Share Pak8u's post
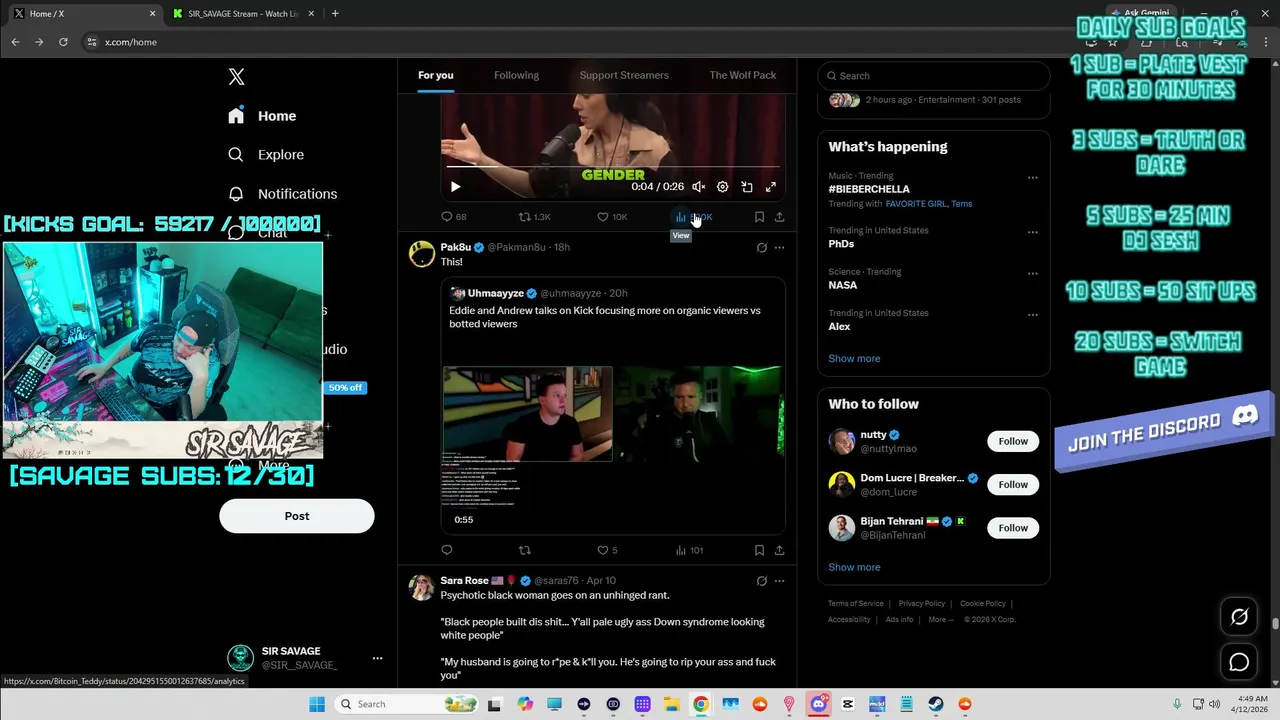 [779, 550]
